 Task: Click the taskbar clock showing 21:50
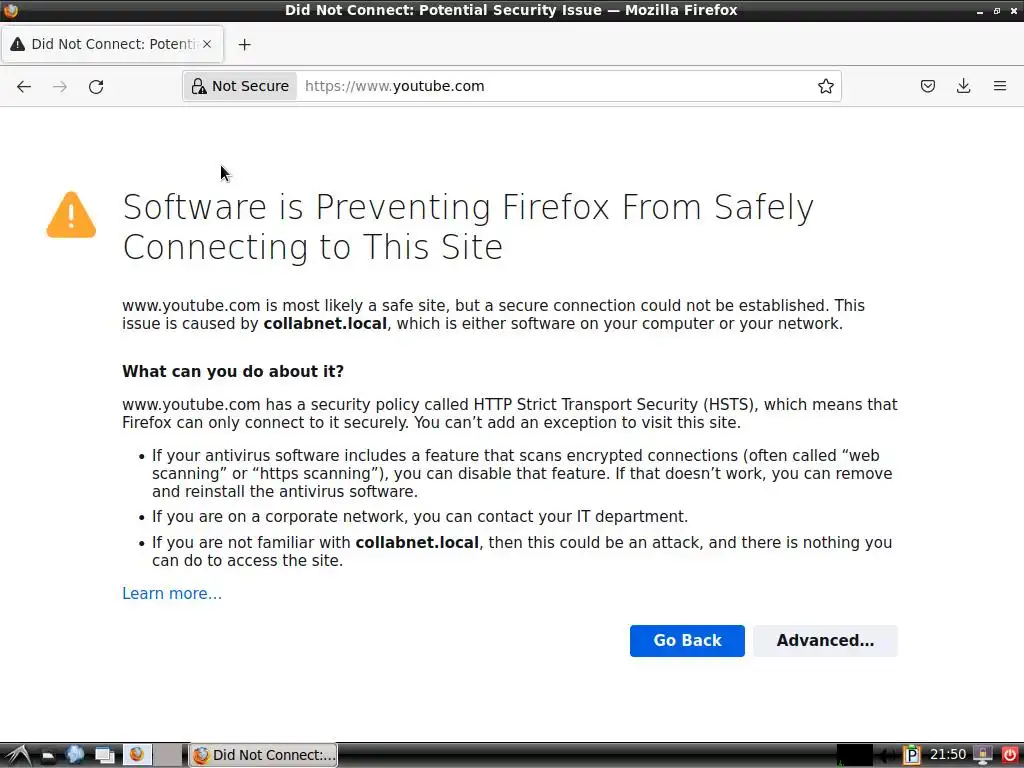coord(948,755)
